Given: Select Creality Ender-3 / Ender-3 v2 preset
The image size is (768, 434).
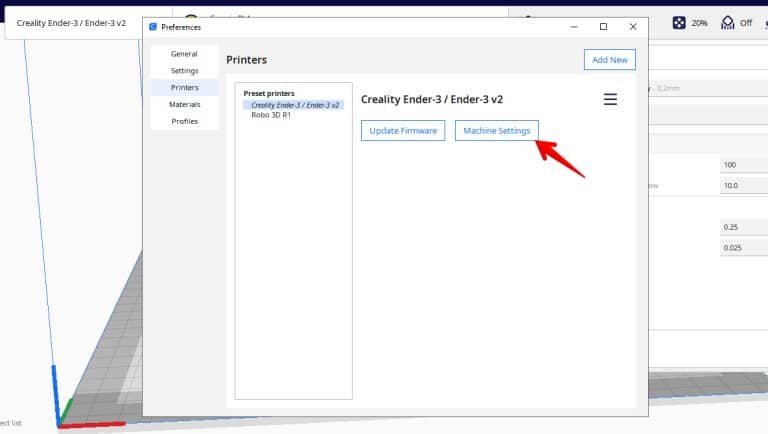Looking at the screenshot, I should pyautogui.click(x=294, y=105).
